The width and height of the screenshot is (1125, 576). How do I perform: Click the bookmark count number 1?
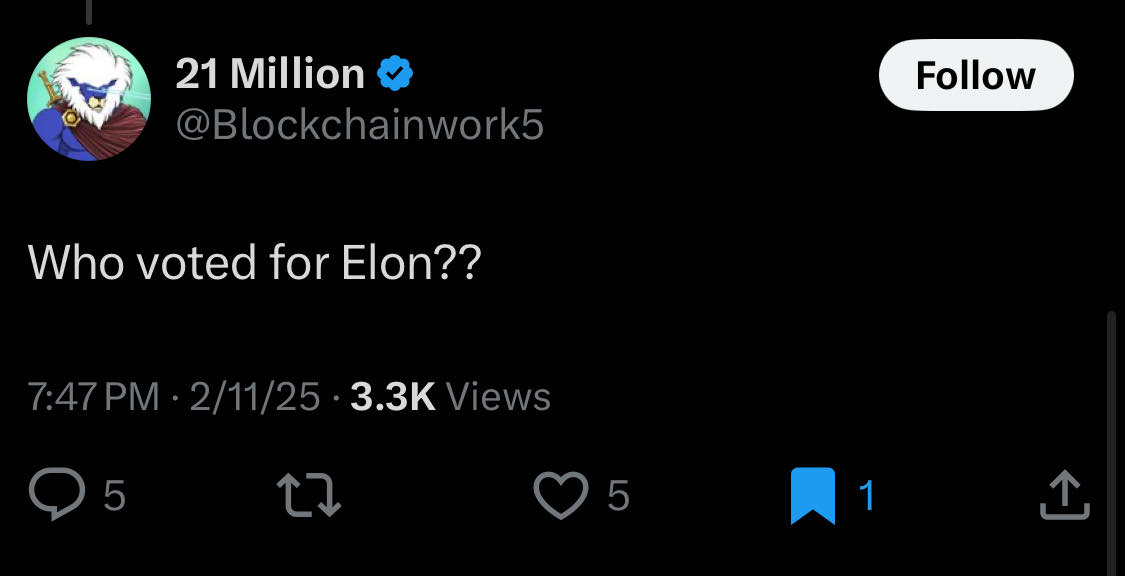tap(867, 495)
